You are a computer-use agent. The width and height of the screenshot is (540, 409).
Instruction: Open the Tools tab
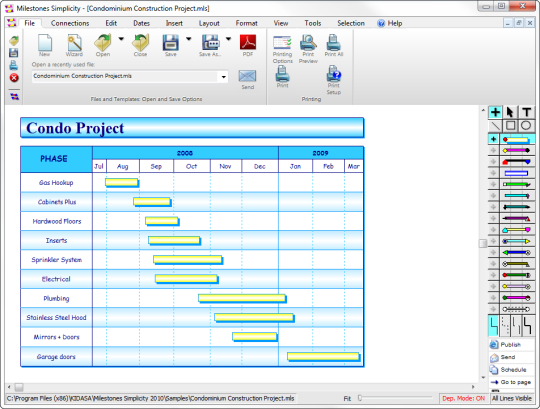point(313,23)
